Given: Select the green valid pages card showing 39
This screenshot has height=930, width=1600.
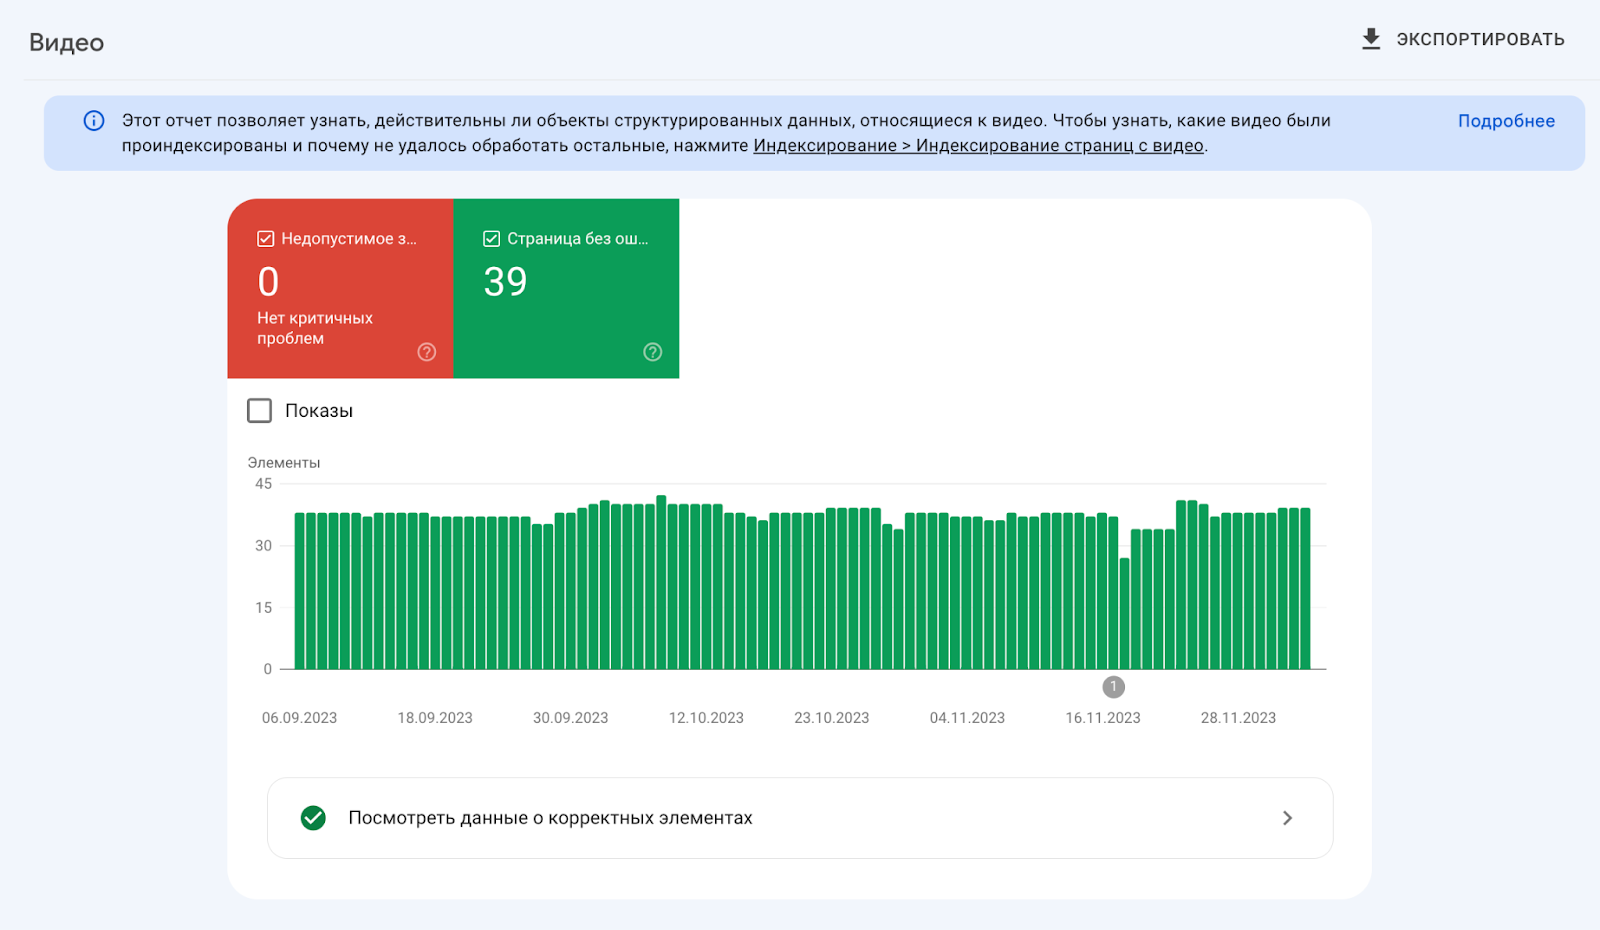Looking at the screenshot, I should [x=567, y=289].
